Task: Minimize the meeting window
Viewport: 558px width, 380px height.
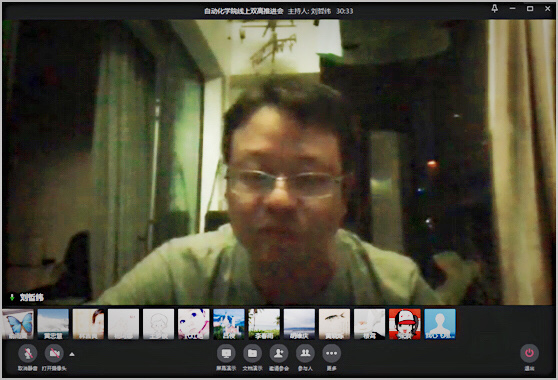Action: click(x=512, y=9)
